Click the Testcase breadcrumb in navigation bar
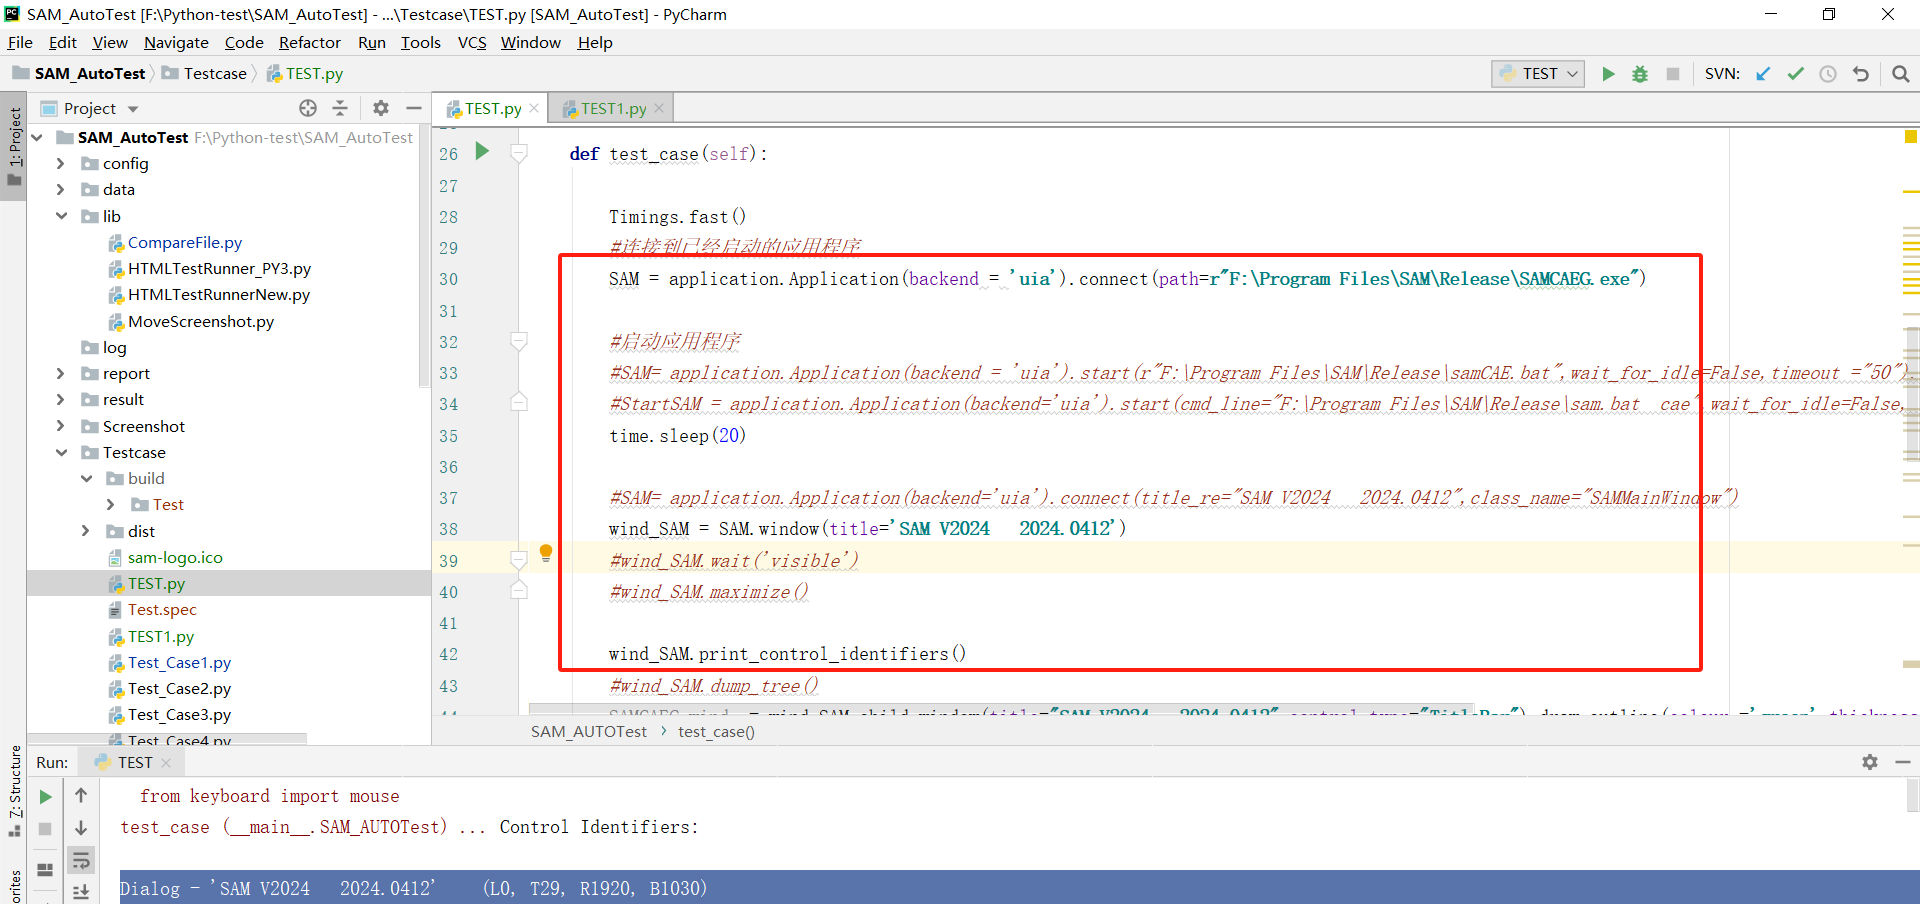 click(215, 74)
